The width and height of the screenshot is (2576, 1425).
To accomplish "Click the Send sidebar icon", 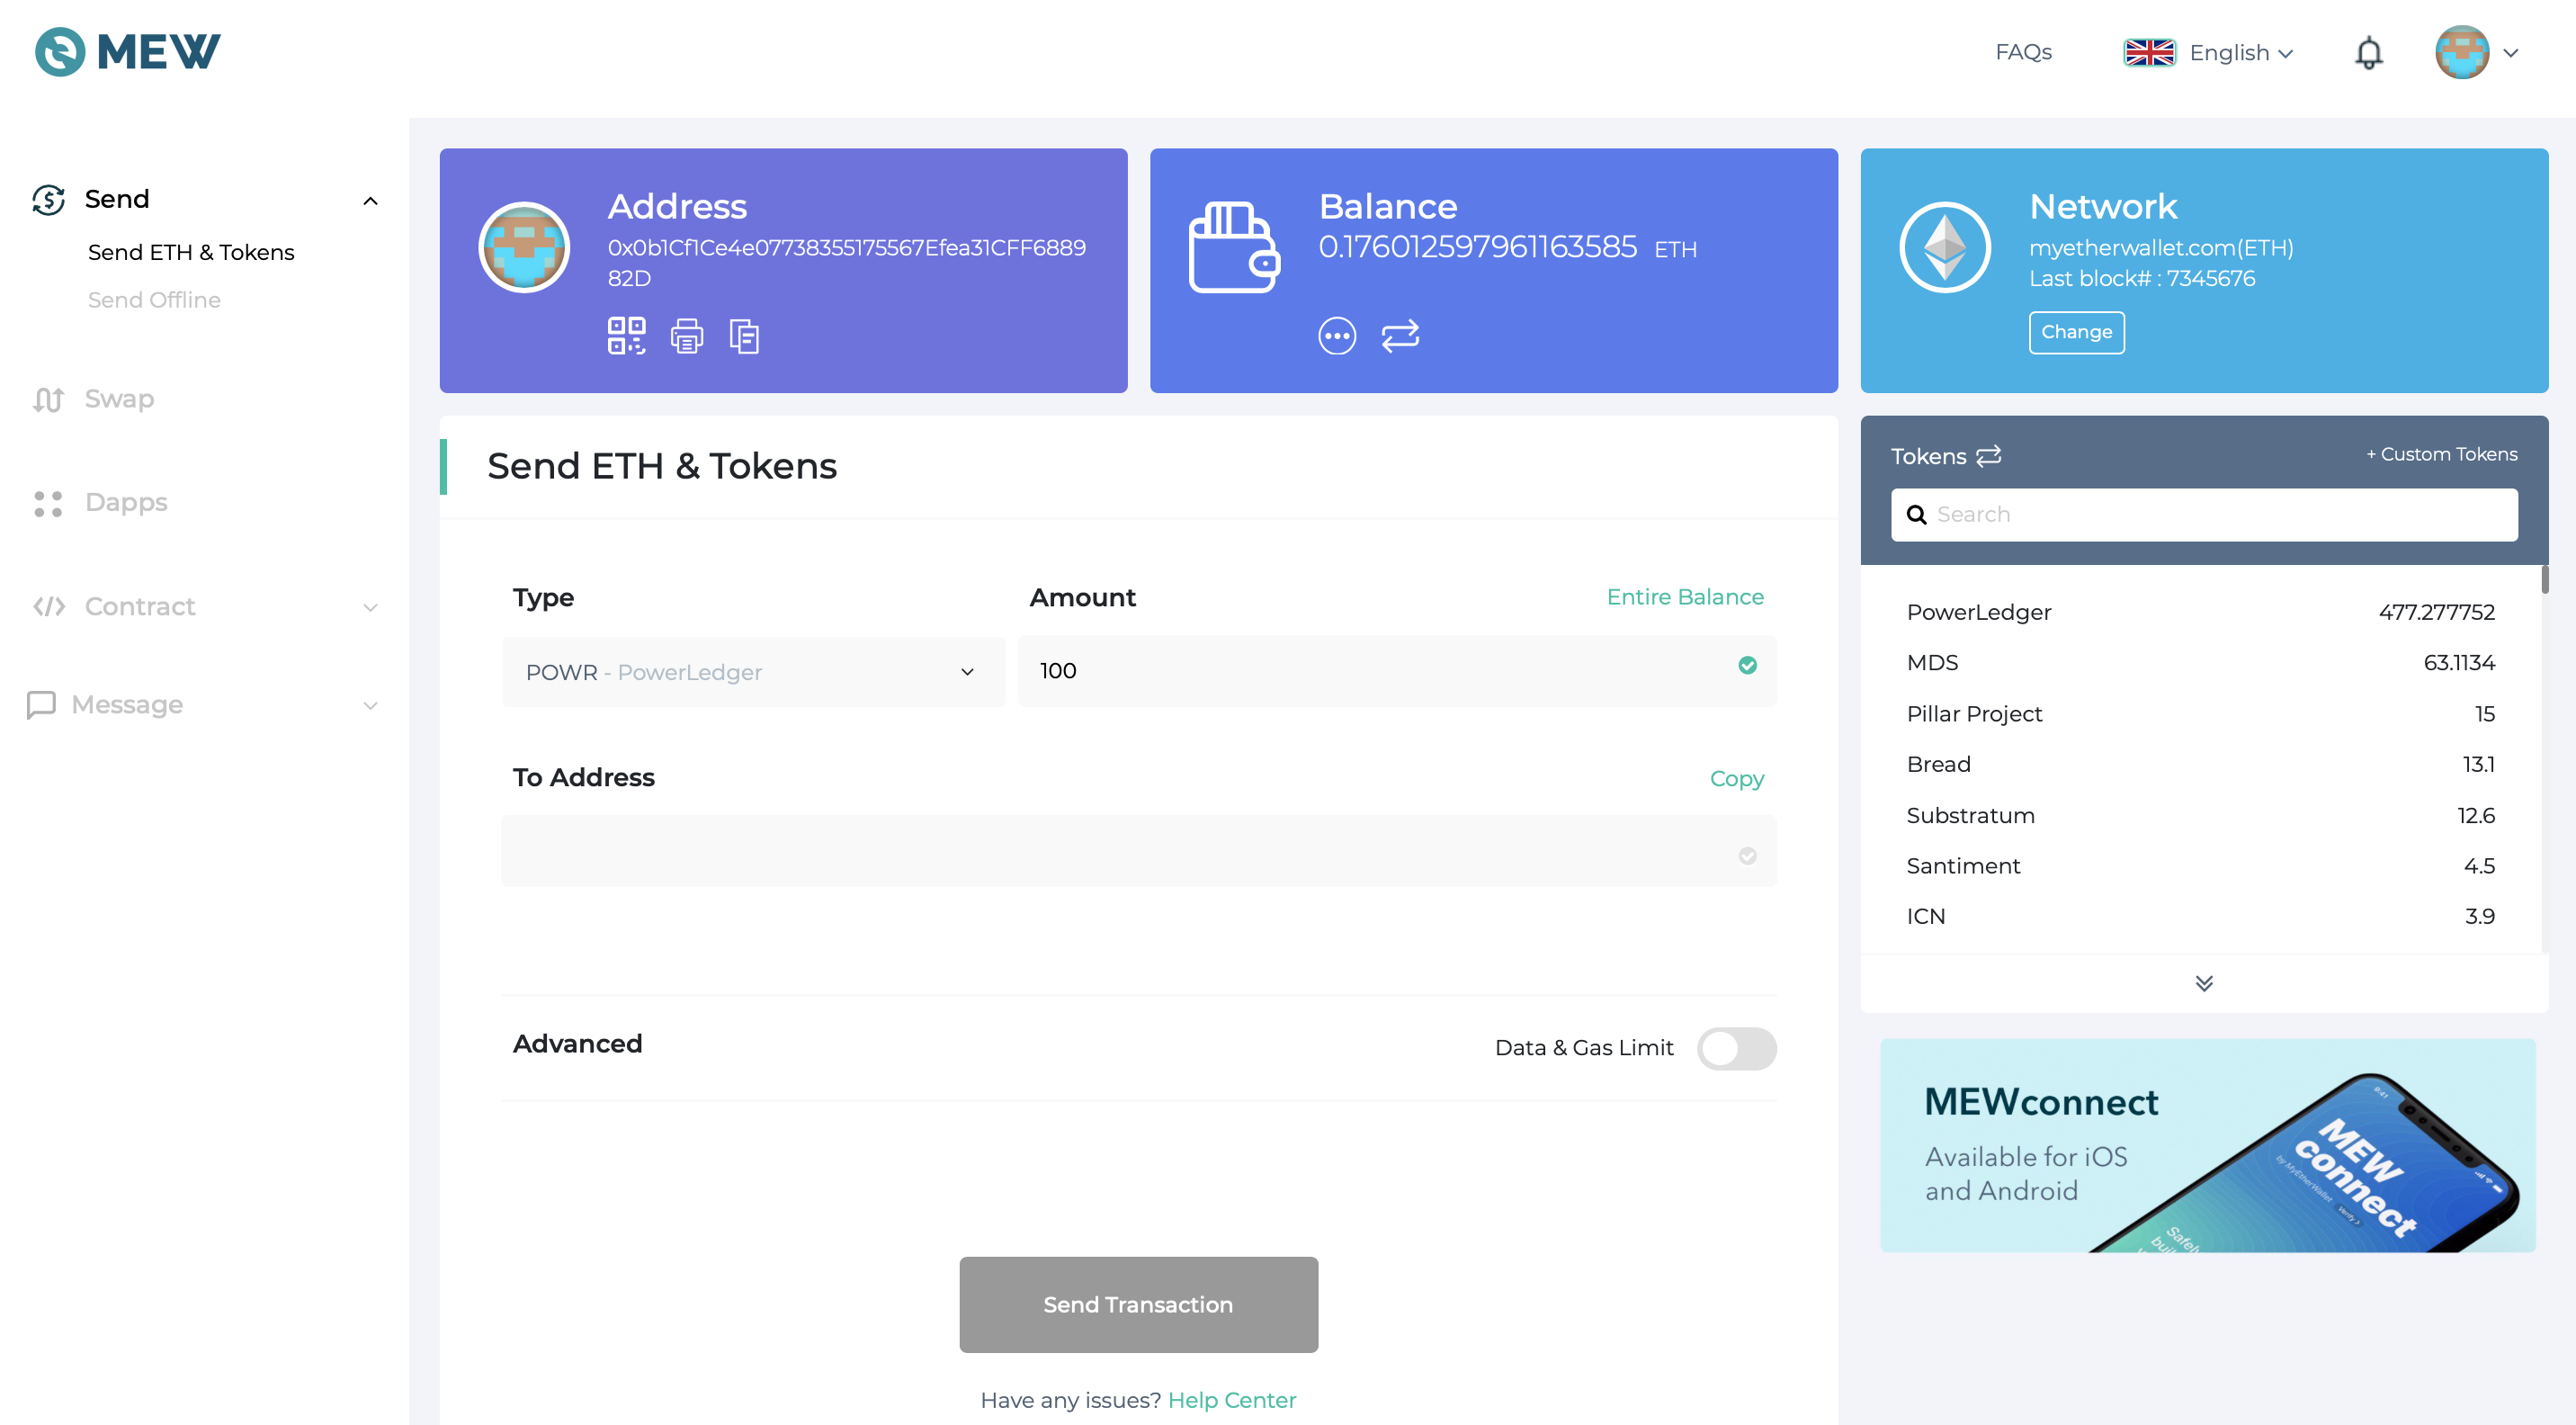I will (x=48, y=199).
